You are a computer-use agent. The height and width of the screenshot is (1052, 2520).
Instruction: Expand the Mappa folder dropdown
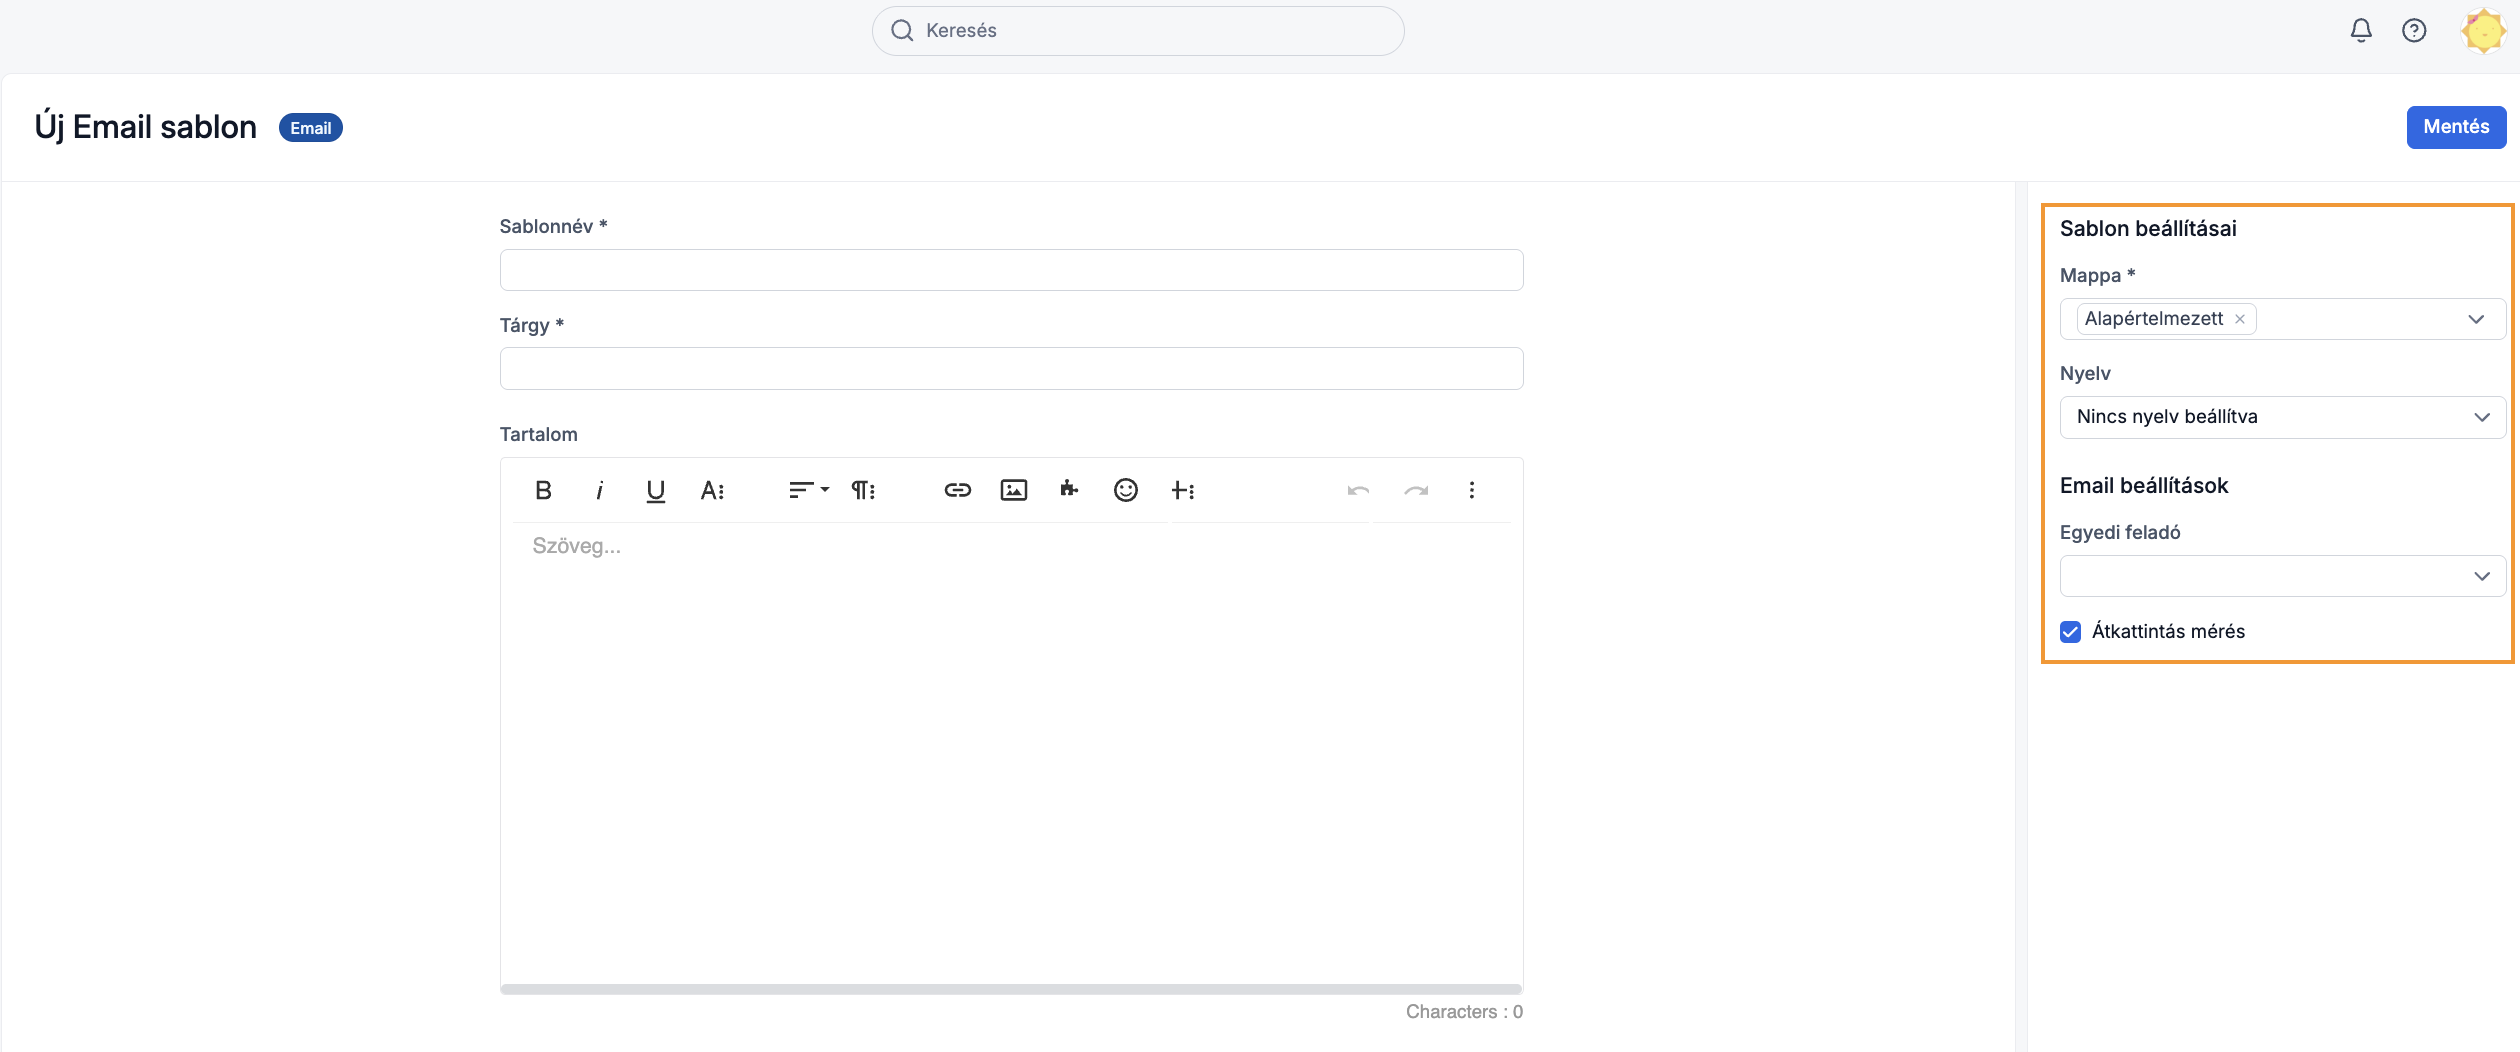2475,319
